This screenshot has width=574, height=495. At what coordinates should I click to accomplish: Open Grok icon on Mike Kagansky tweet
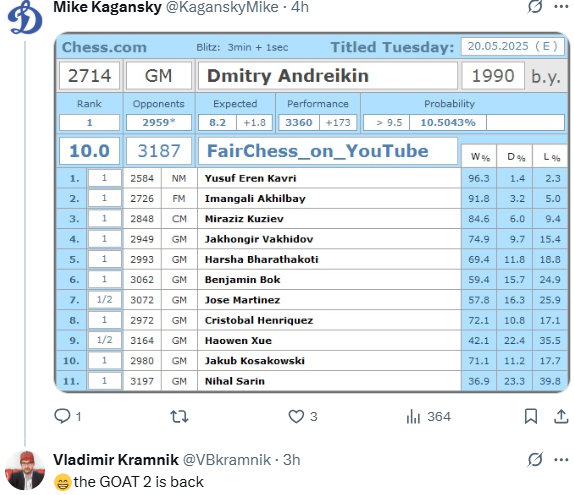tap(535, 6)
